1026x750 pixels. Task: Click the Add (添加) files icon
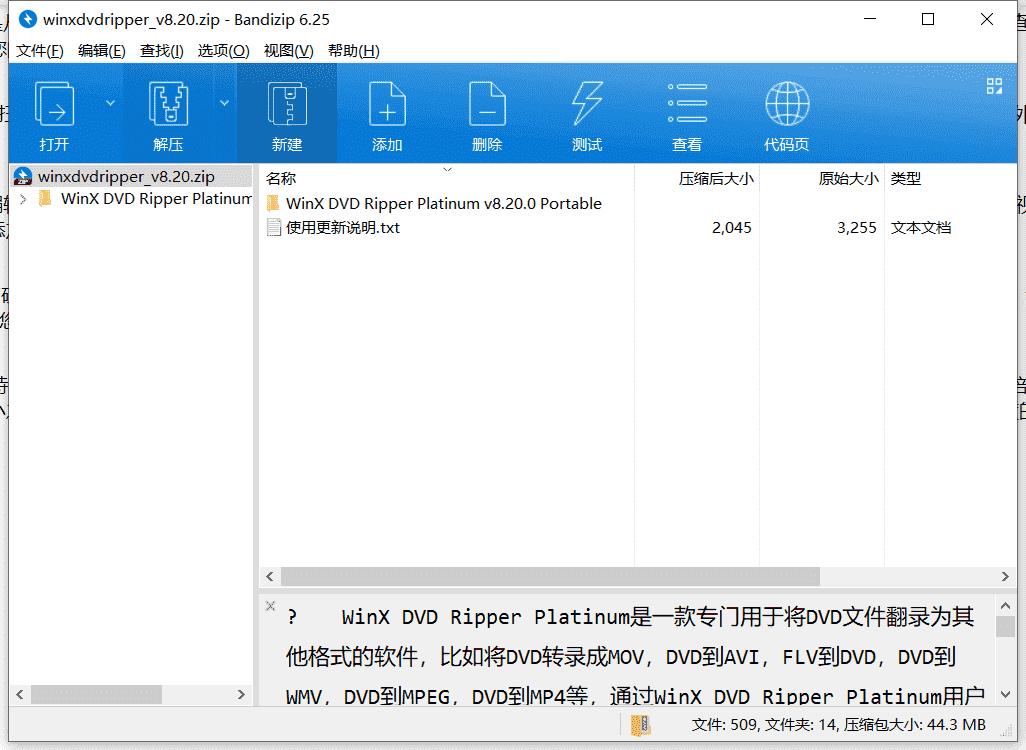click(387, 103)
